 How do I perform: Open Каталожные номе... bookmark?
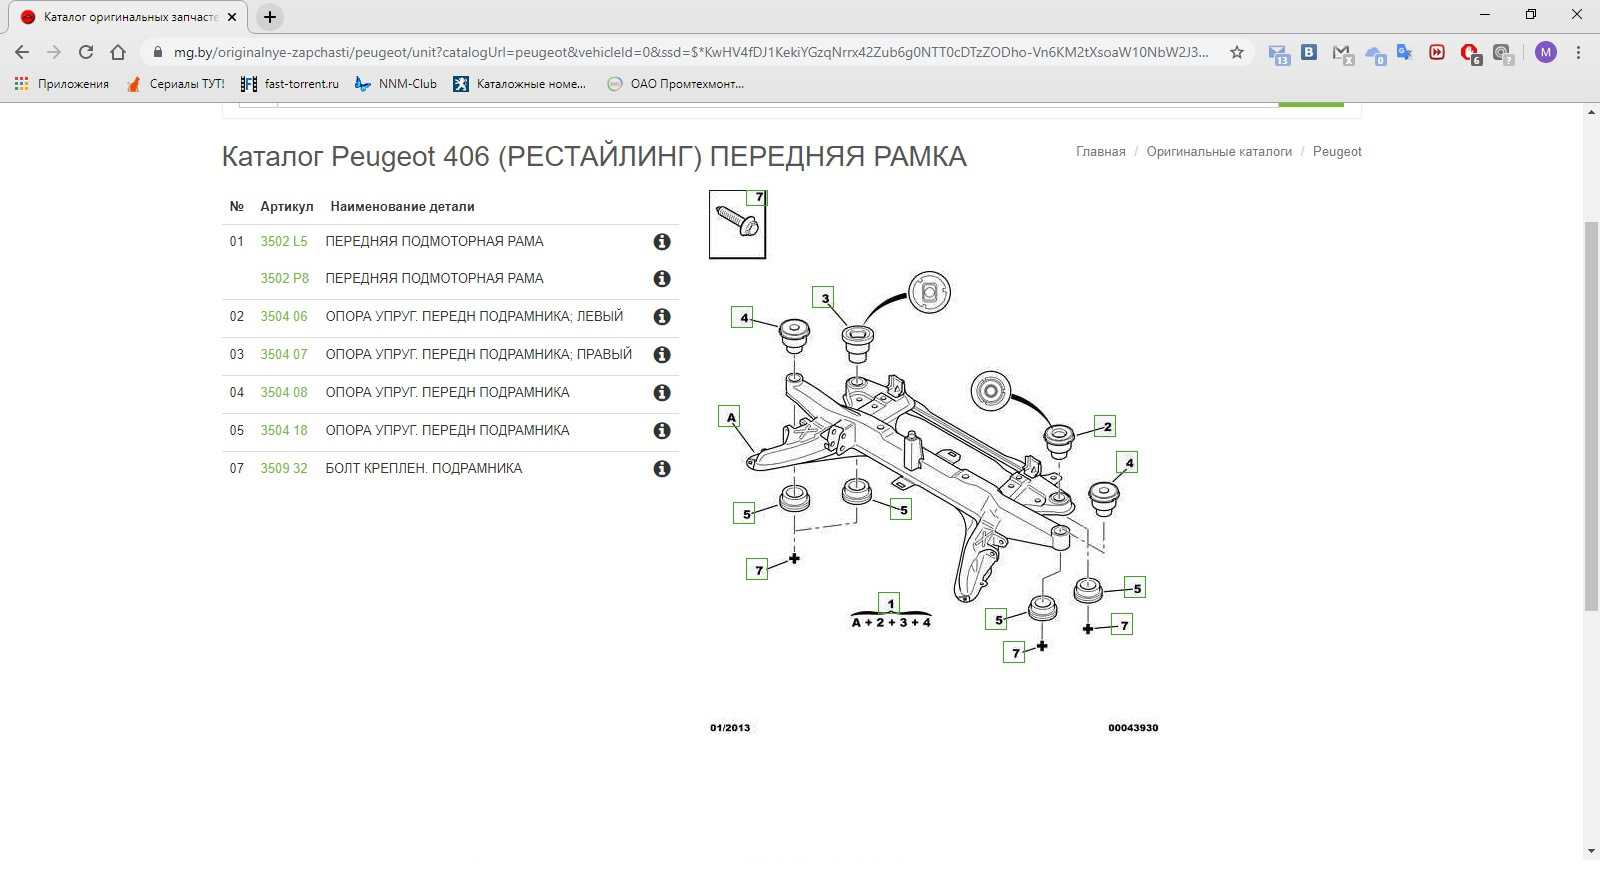click(520, 84)
